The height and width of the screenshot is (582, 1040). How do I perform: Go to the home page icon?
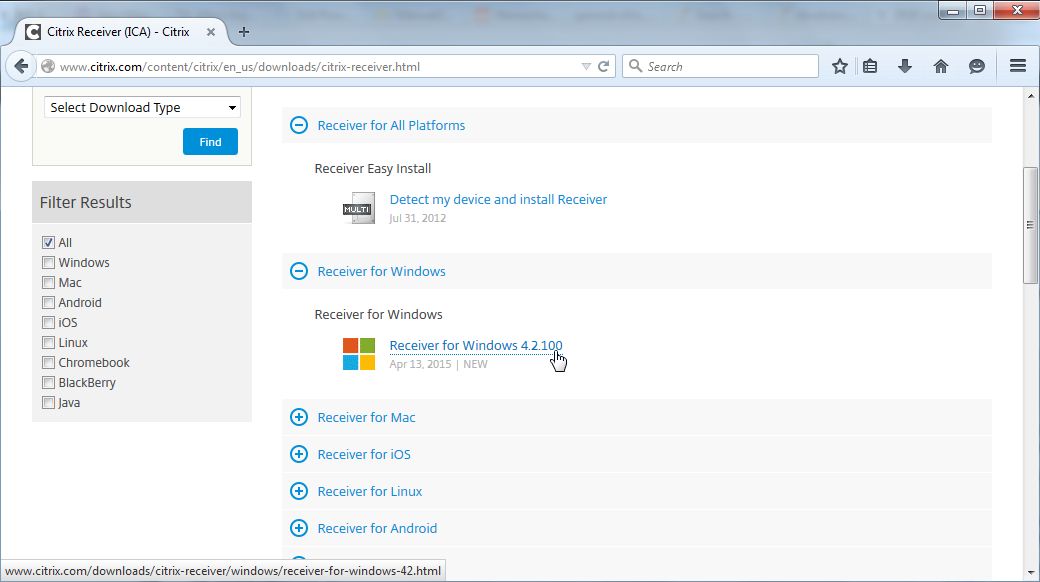tap(940, 67)
